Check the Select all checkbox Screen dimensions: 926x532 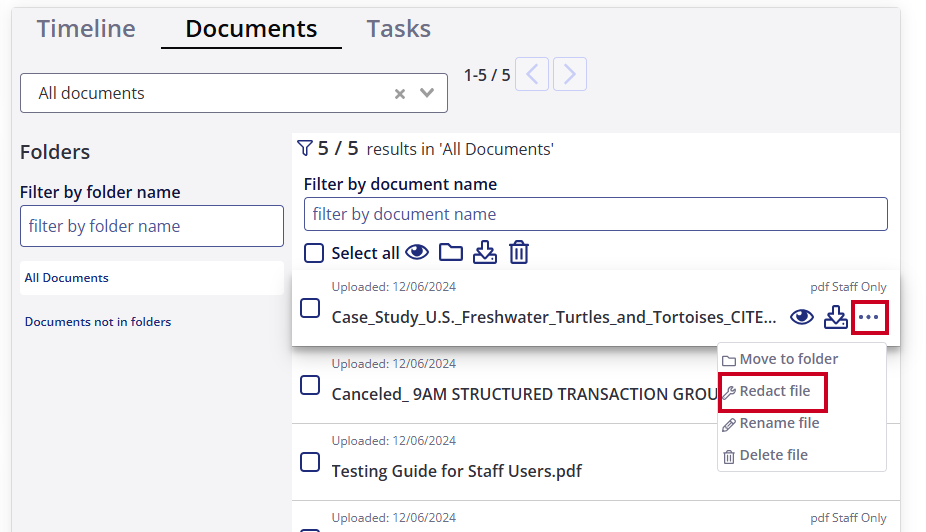pos(314,253)
